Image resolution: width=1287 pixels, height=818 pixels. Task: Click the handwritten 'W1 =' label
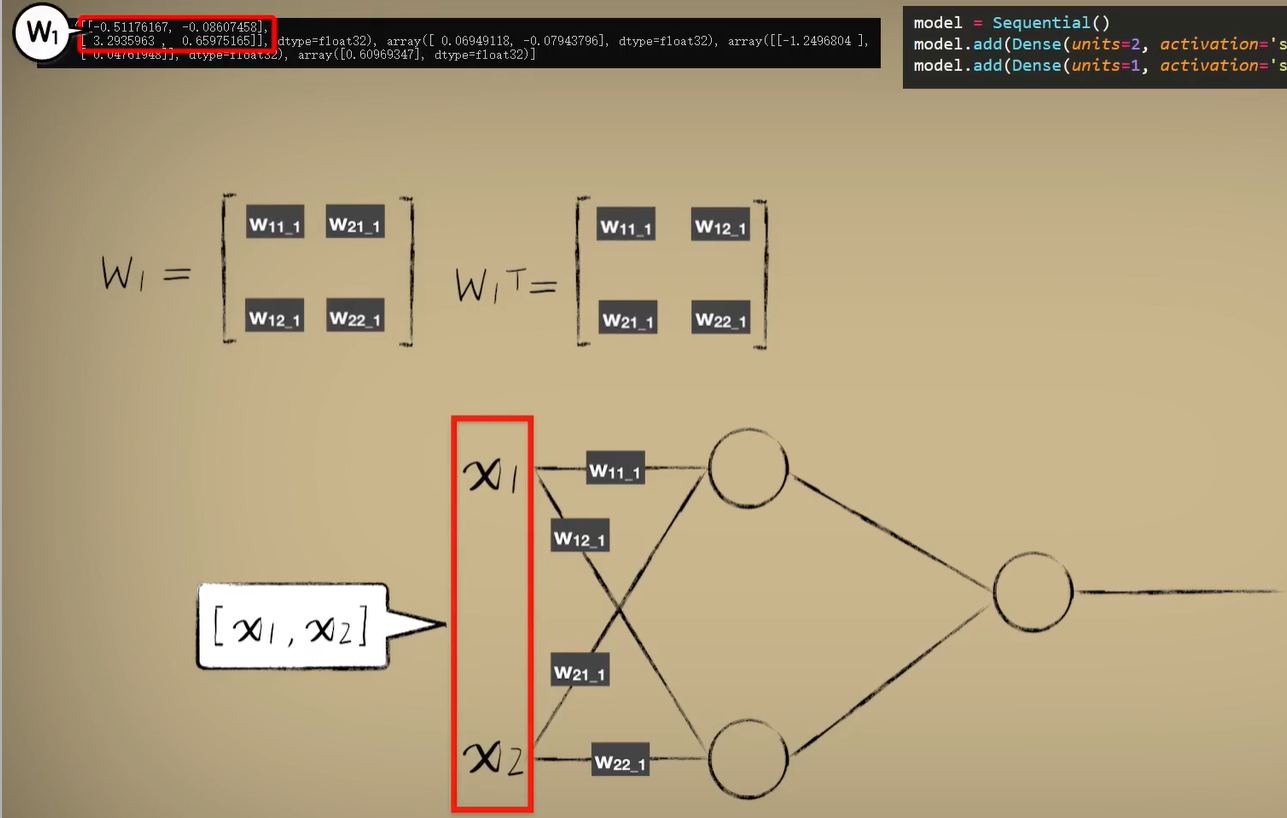tap(145, 272)
